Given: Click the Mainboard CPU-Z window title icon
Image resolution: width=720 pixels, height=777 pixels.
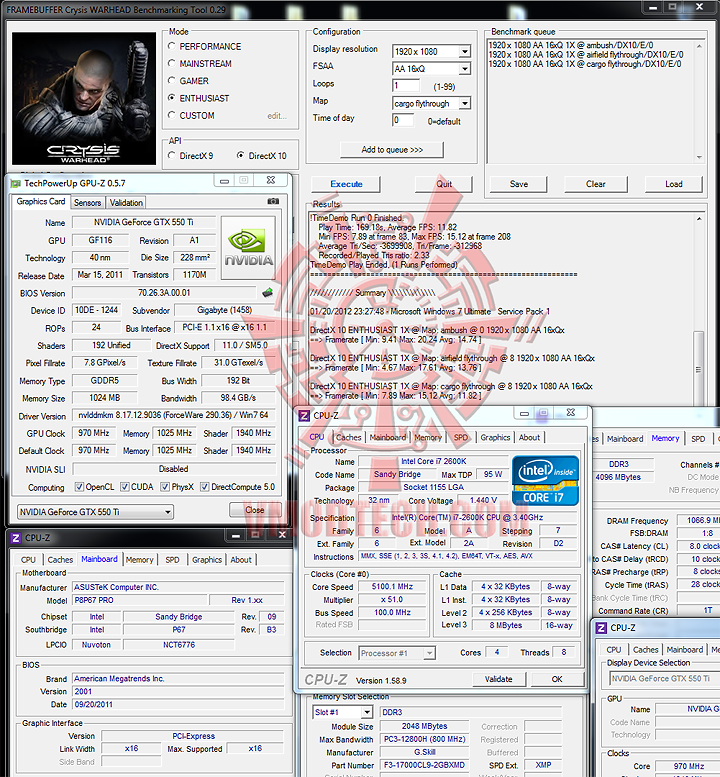Looking at the screenshot, I should [16, 538].
